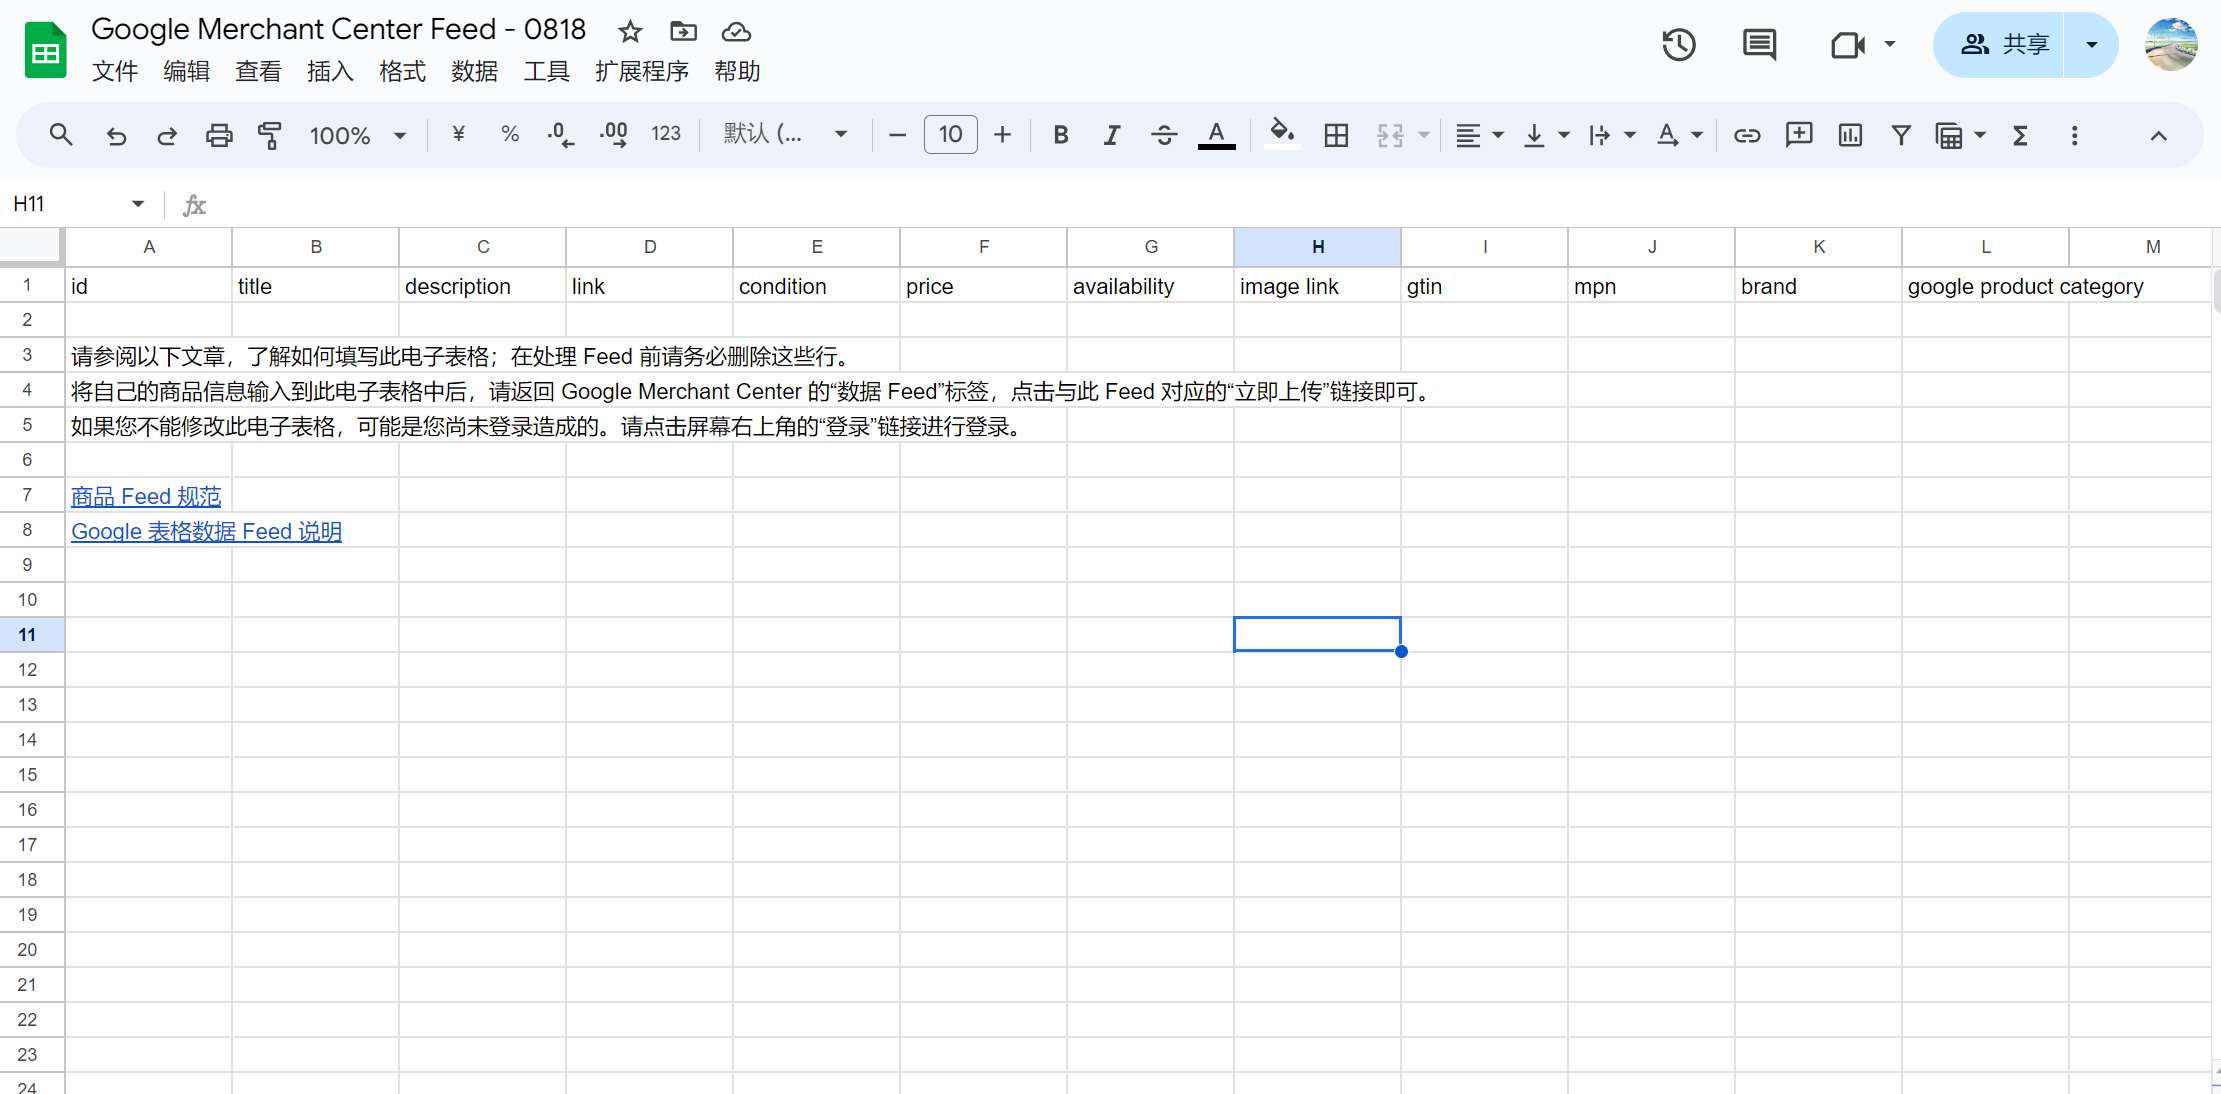Rename the document title
The width and height of the screenshot is (2221, 1094).
[339, 29]
